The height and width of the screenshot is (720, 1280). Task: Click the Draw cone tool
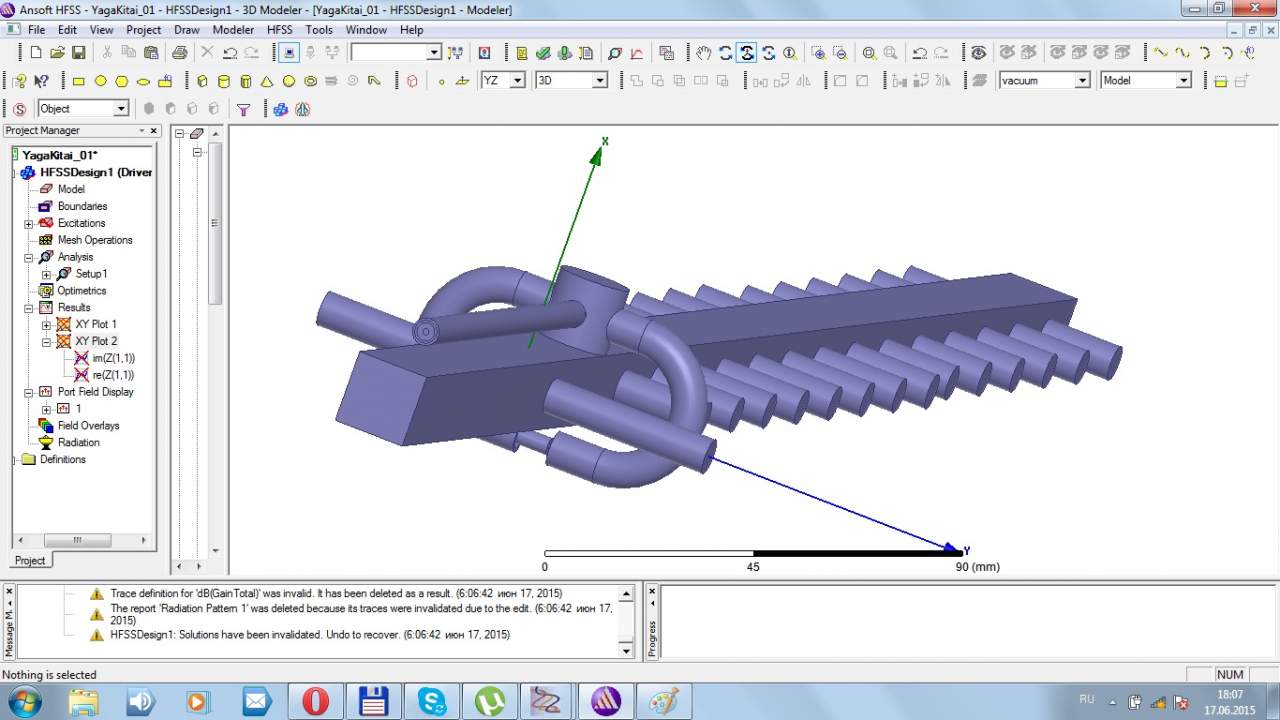(267, 81)
